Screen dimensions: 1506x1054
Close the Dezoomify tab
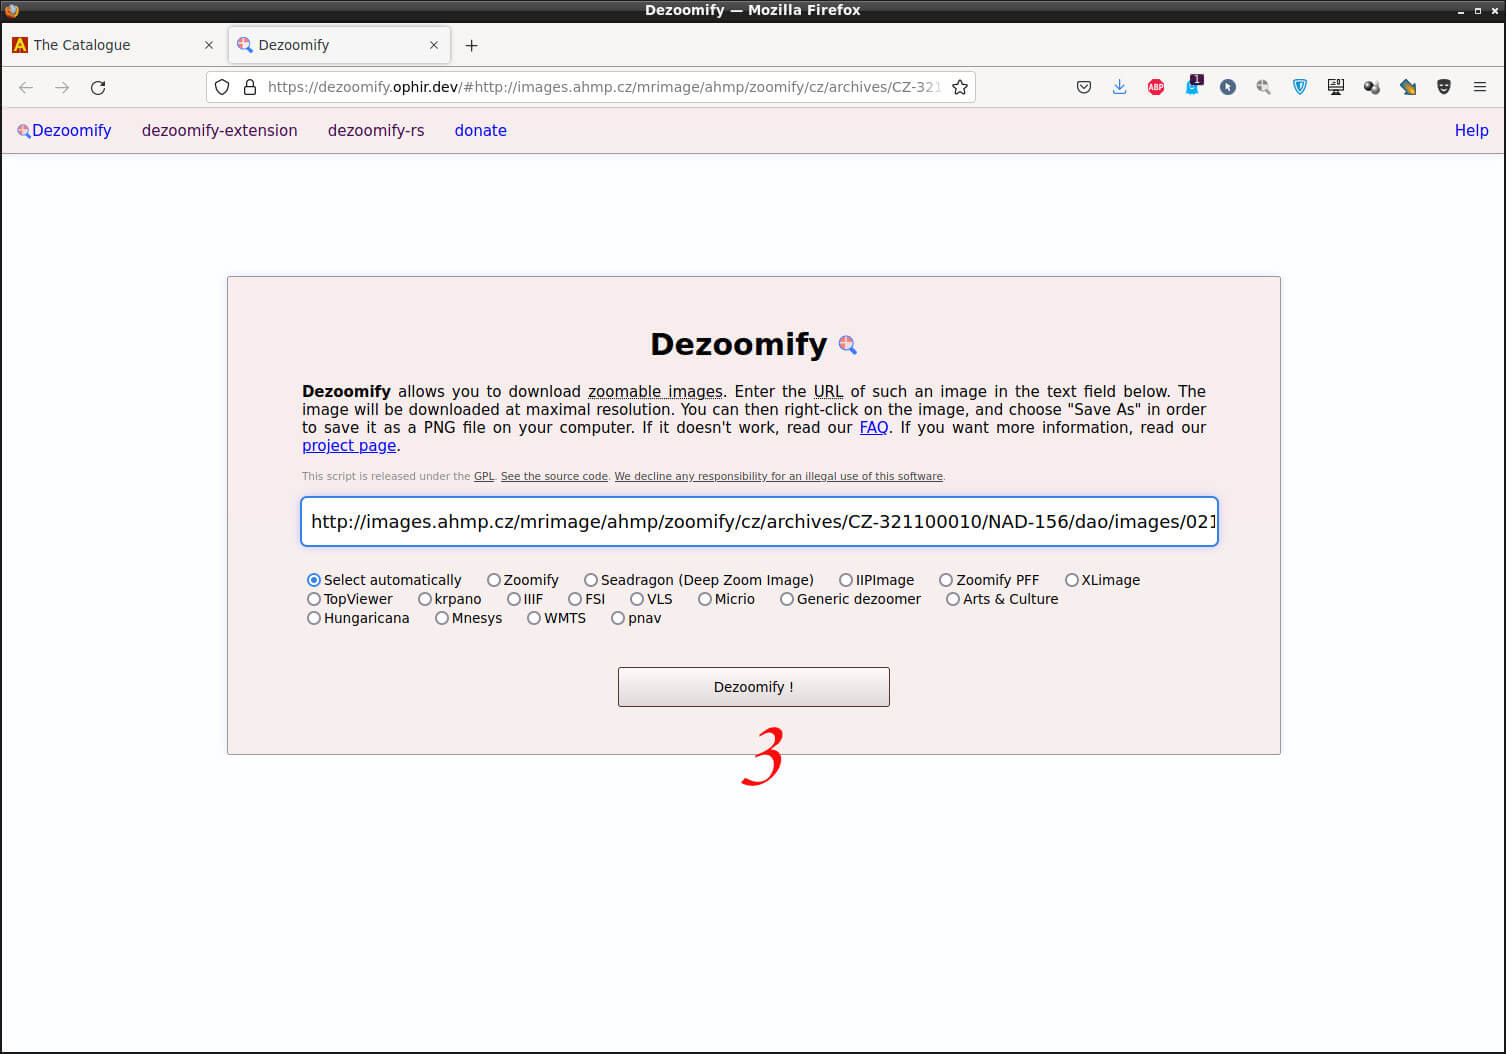click(x=434, y=45)
